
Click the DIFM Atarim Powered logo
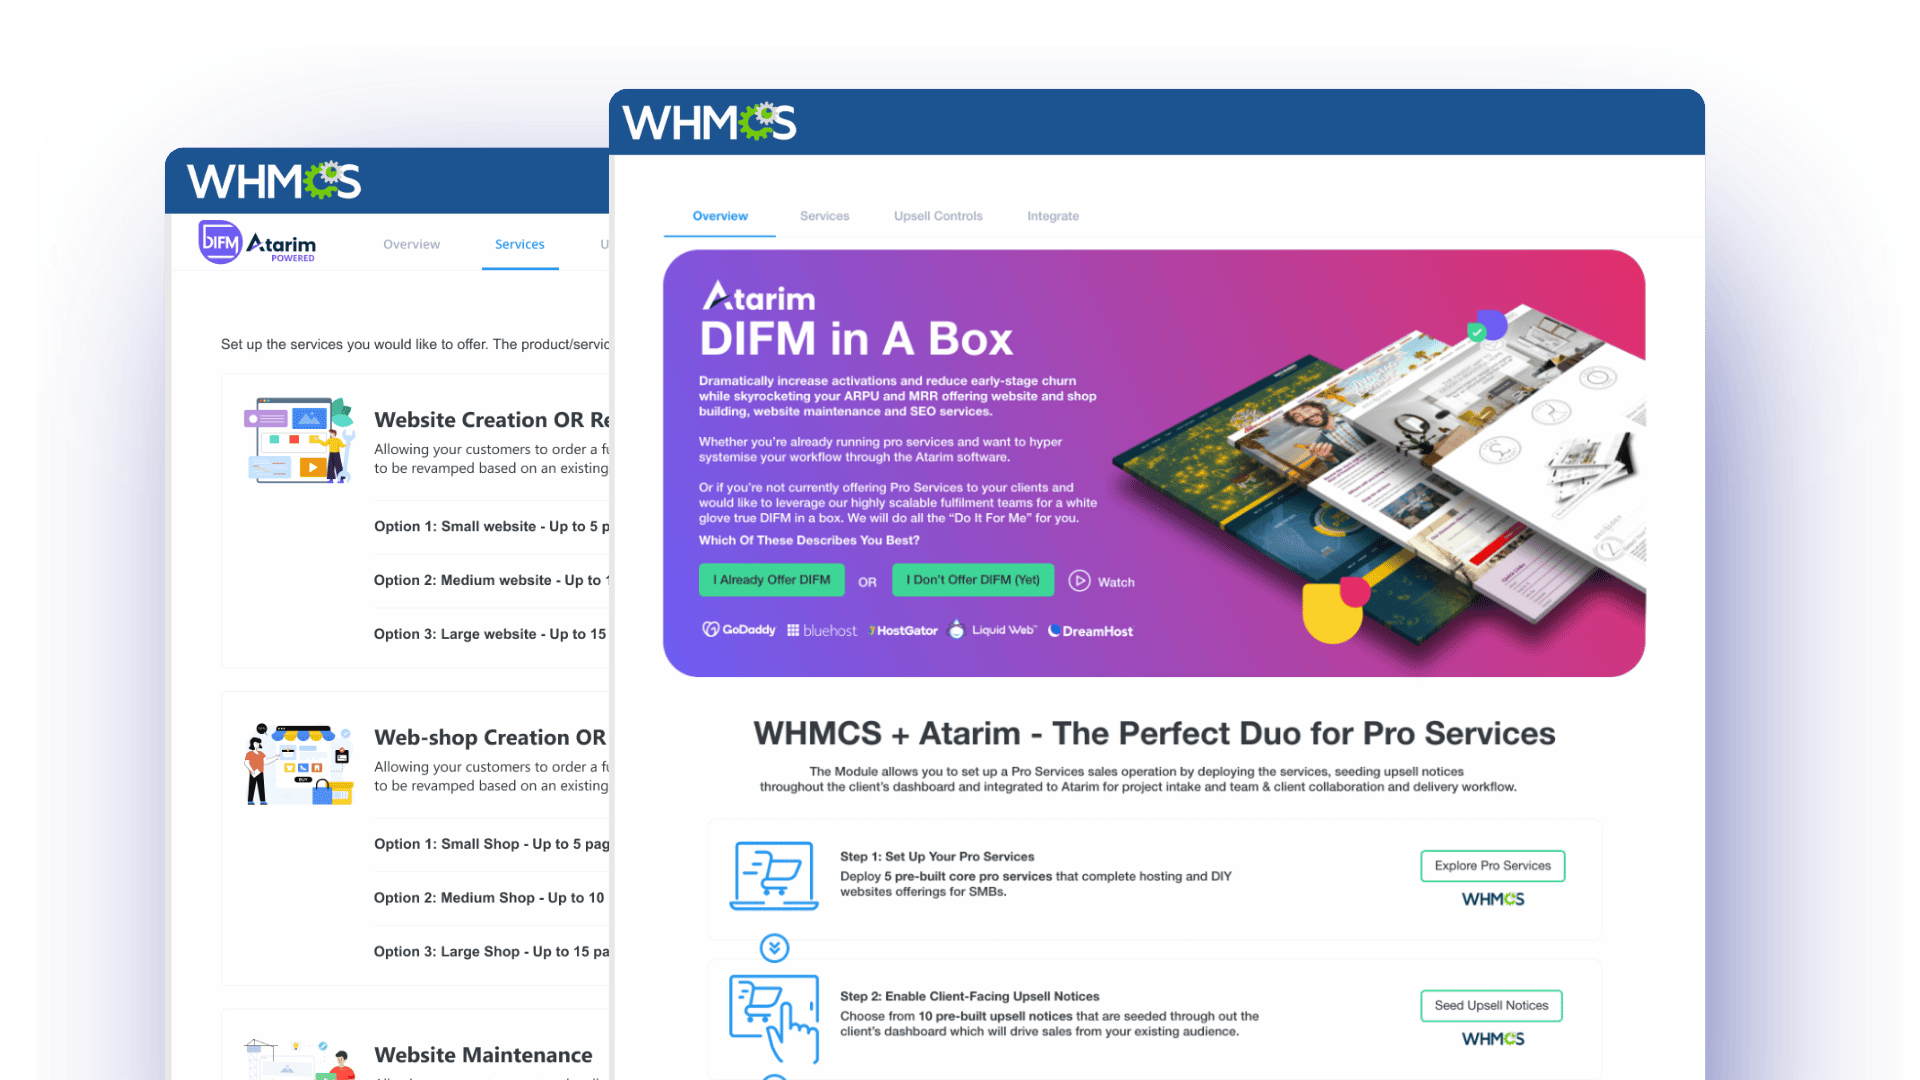(257, 243)
